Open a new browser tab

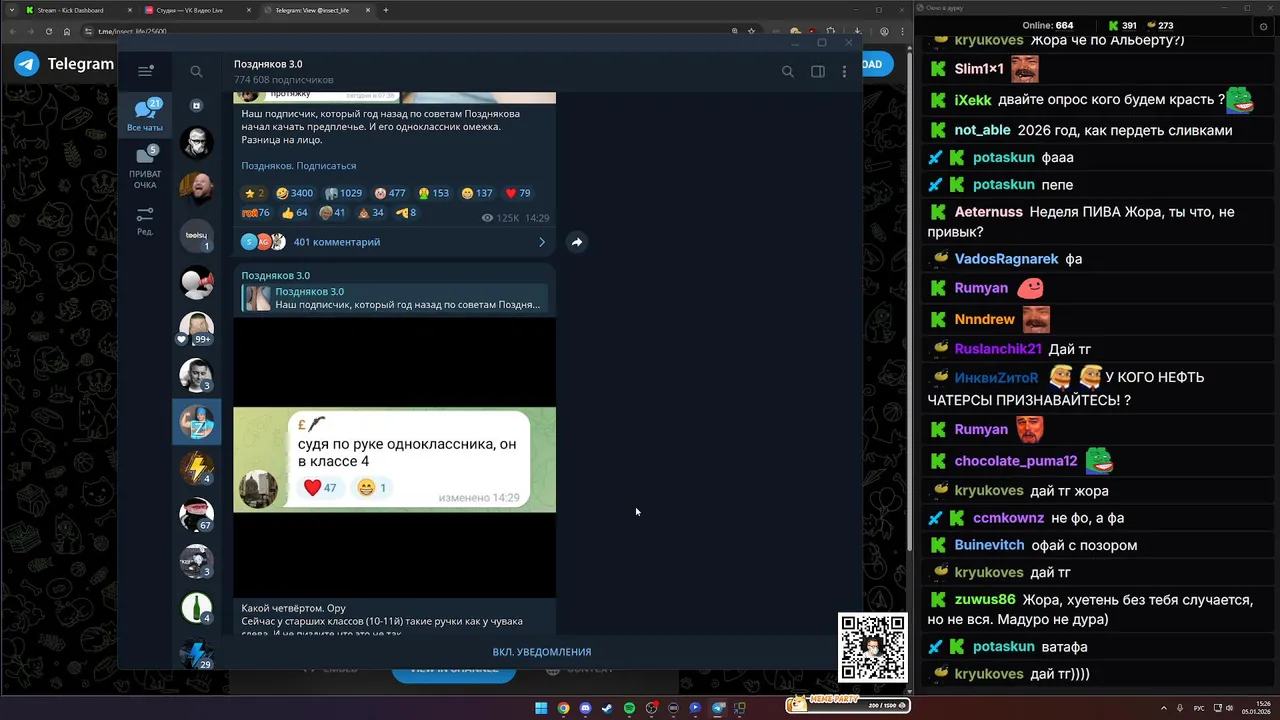click(386, 10)
